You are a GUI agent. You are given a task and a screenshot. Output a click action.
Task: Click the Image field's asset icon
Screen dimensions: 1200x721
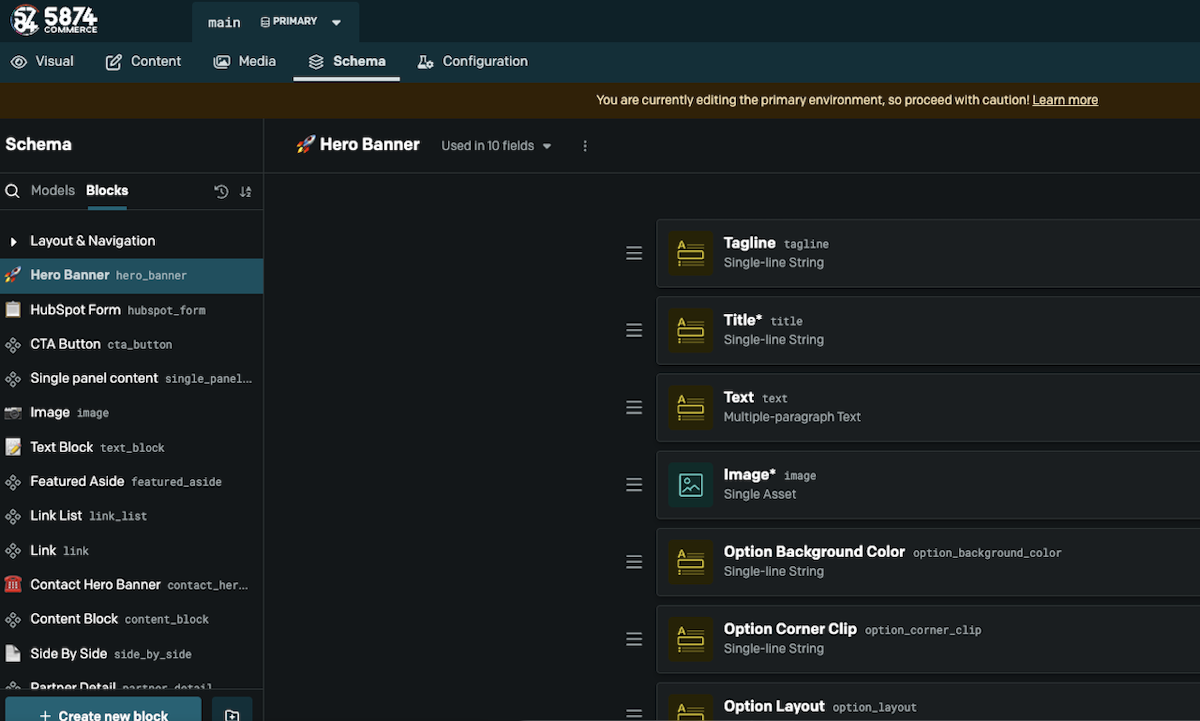[691, 485]
